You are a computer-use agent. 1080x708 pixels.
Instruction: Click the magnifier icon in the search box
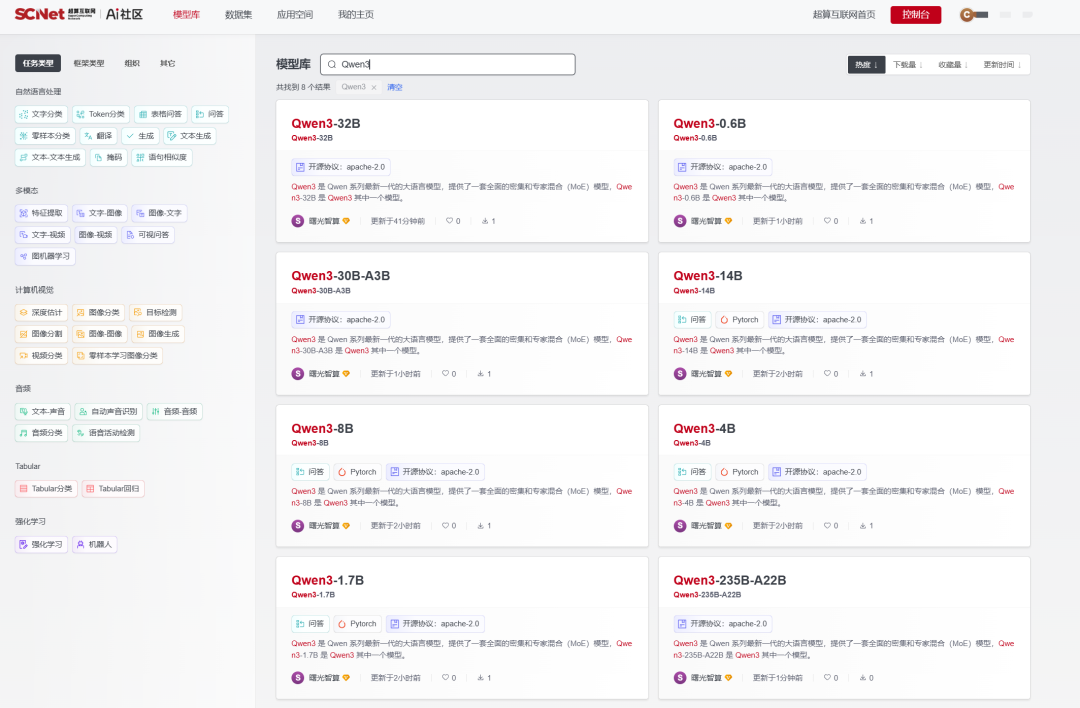coord(332,64)
